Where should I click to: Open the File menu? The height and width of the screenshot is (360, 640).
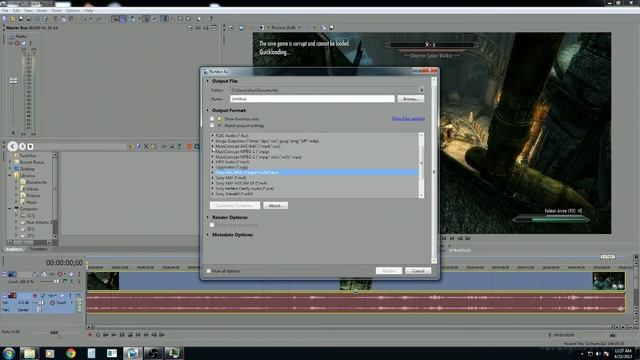(5, 11)
